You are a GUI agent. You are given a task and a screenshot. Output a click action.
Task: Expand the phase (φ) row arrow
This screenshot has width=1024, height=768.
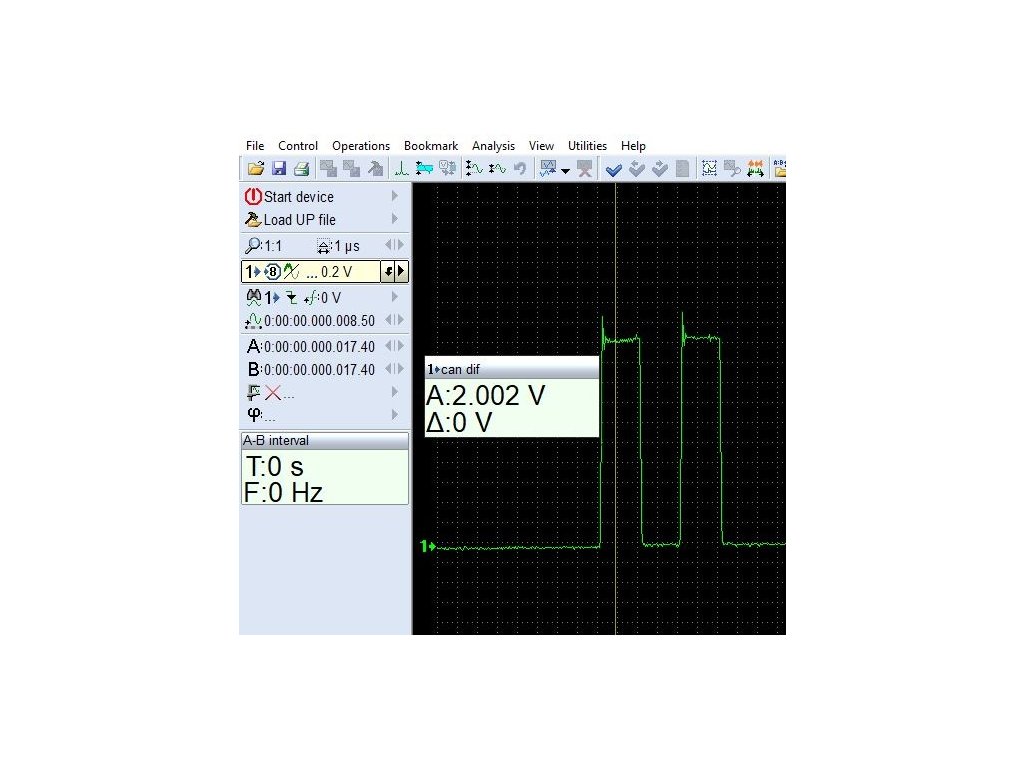394,414
